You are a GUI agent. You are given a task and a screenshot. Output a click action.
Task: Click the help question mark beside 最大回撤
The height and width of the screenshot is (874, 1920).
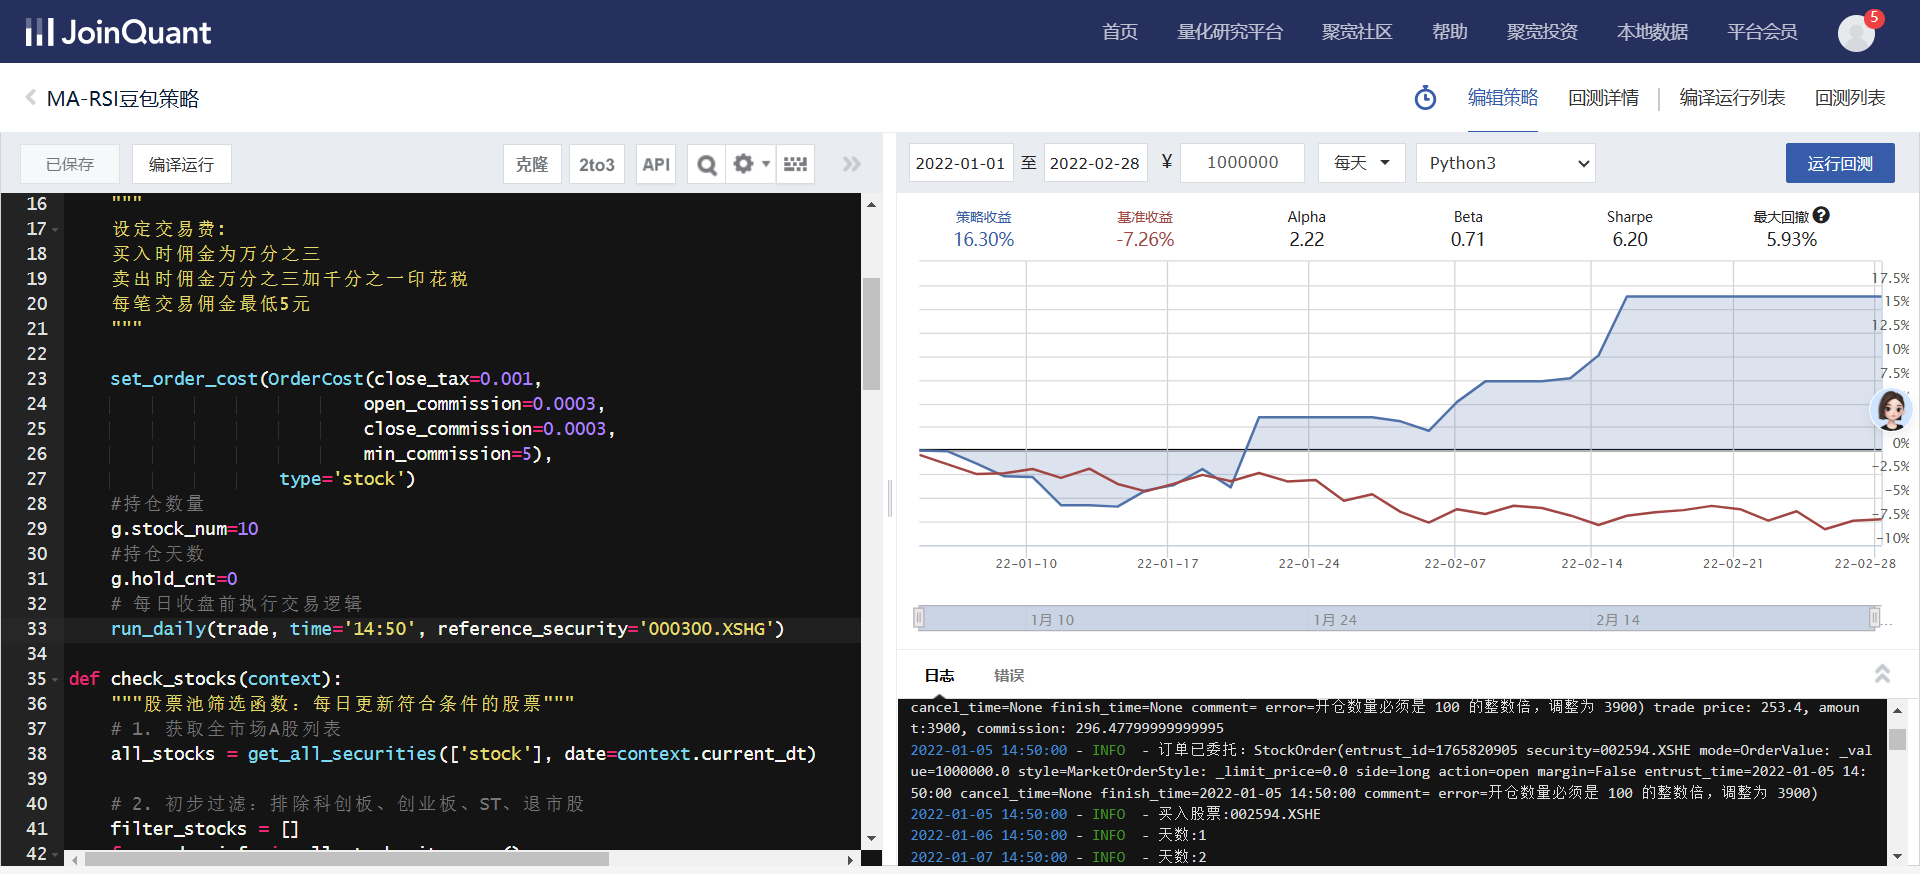pyautogui.click(x=1821, y=215)
